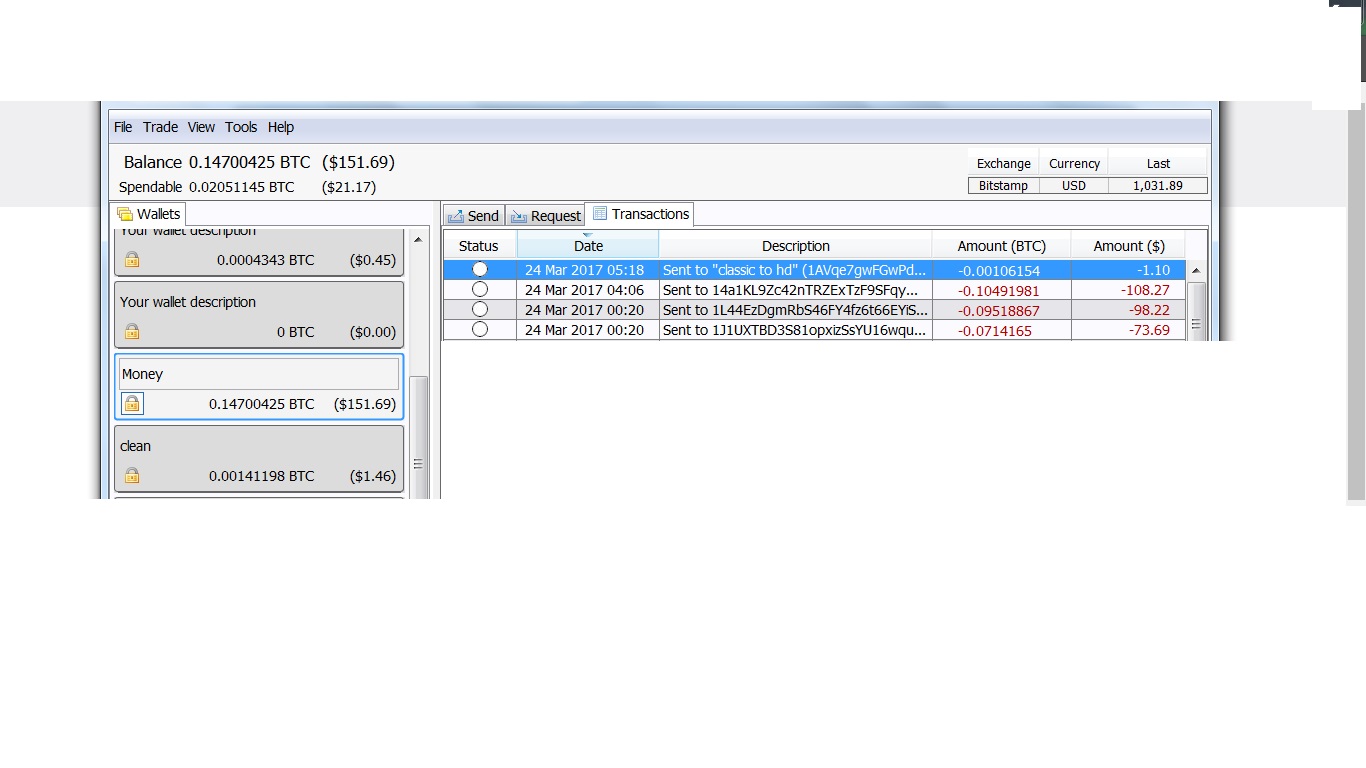Click the lock icon on the clean wallet
This screenshot has width=1366, height=768.
point(132,476)
